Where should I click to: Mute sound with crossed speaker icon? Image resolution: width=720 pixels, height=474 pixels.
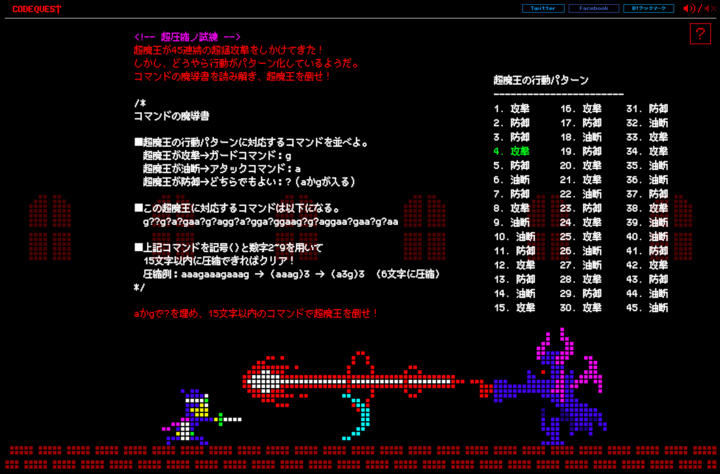tap(710, 8)
